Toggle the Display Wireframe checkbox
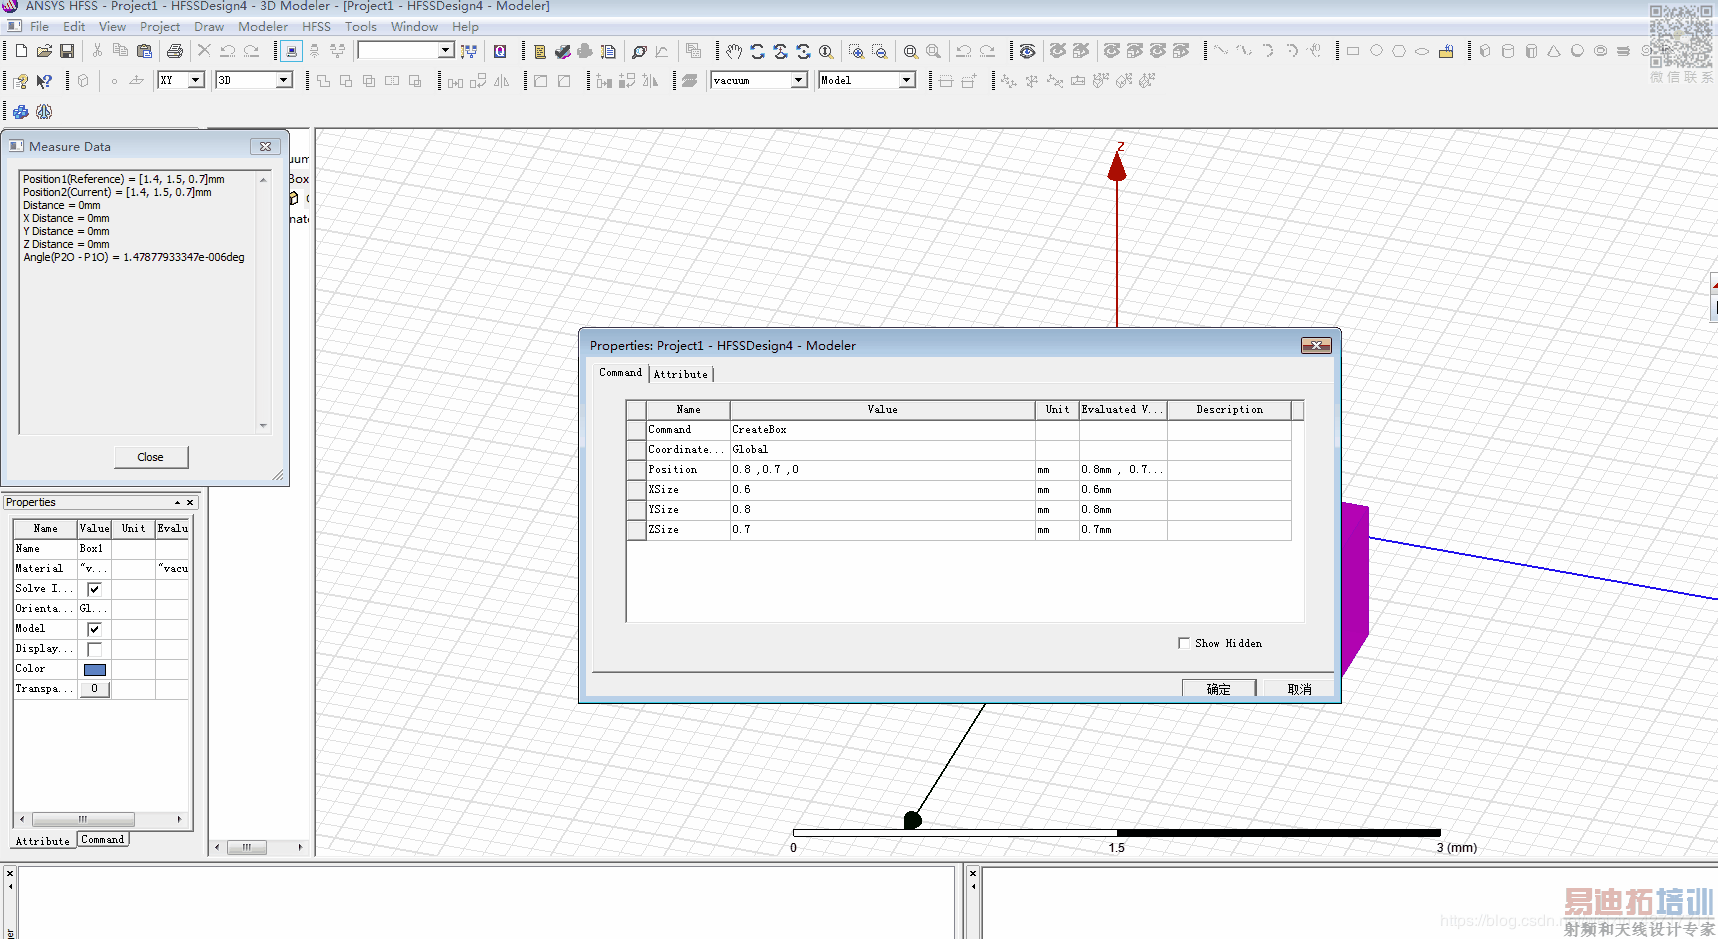 (94, 649)
